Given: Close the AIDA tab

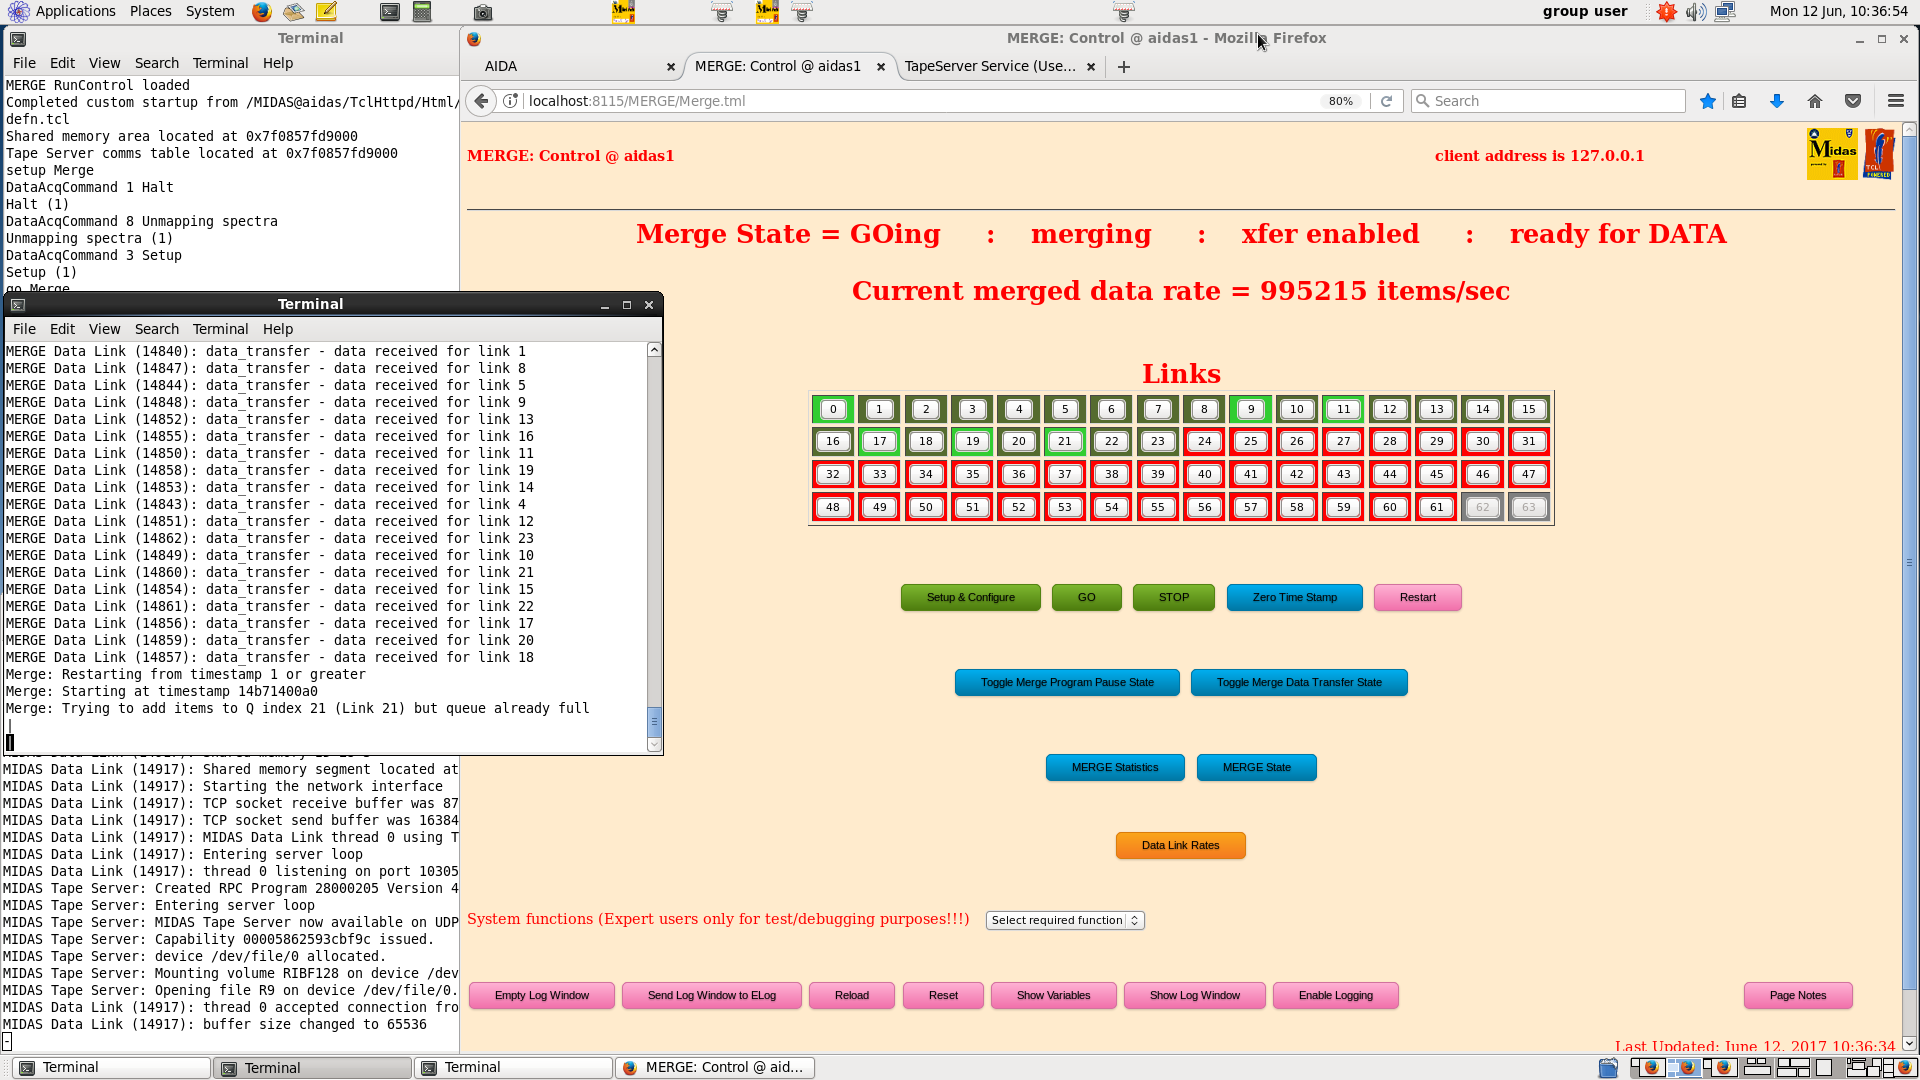Looking at the screenshot, I should (x=671, y=67).
